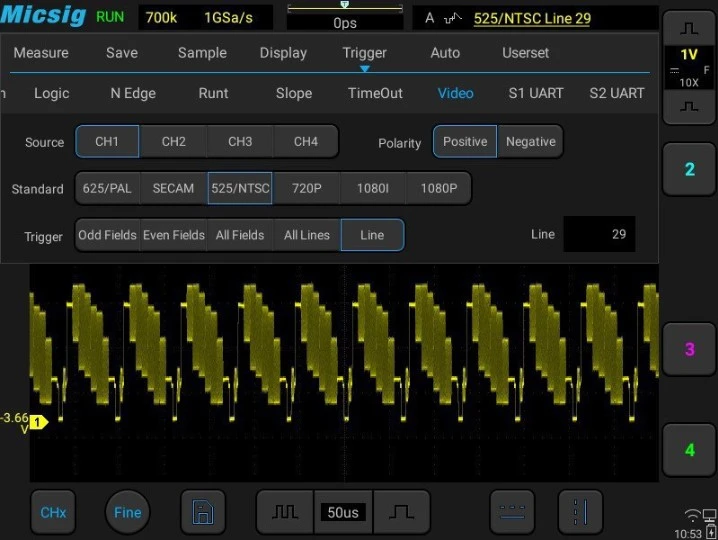
Task: Trigger on Even Fields
Action: coord(174,235)
